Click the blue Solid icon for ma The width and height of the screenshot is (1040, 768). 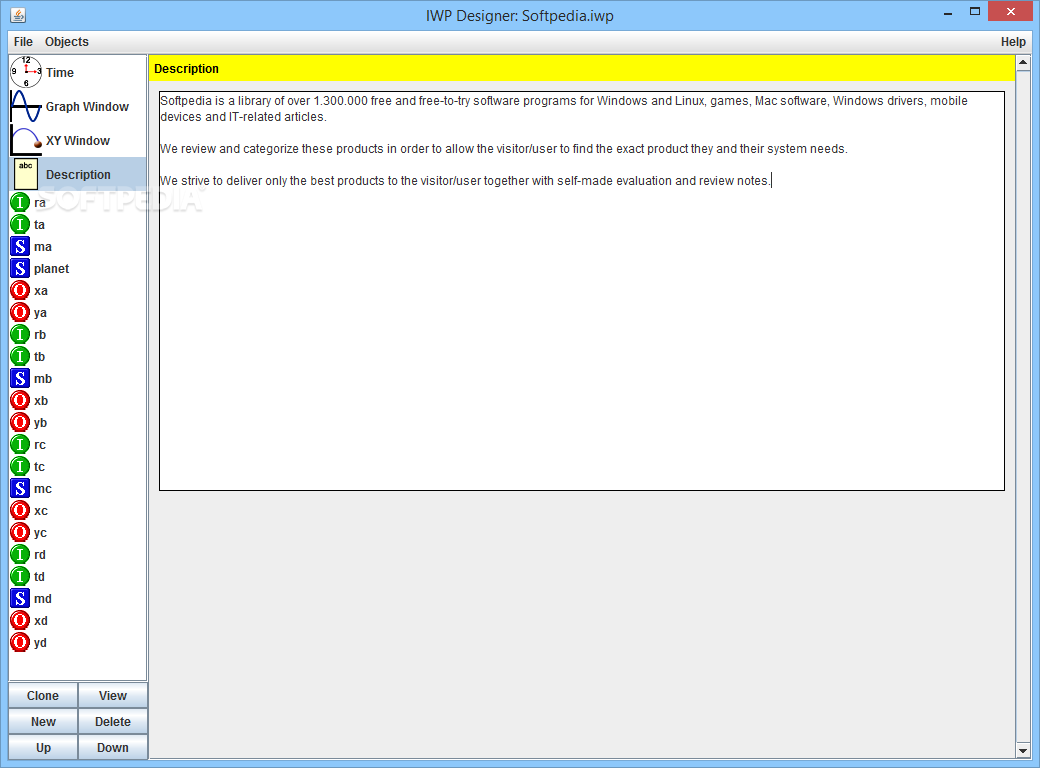[x=20, y=246]
